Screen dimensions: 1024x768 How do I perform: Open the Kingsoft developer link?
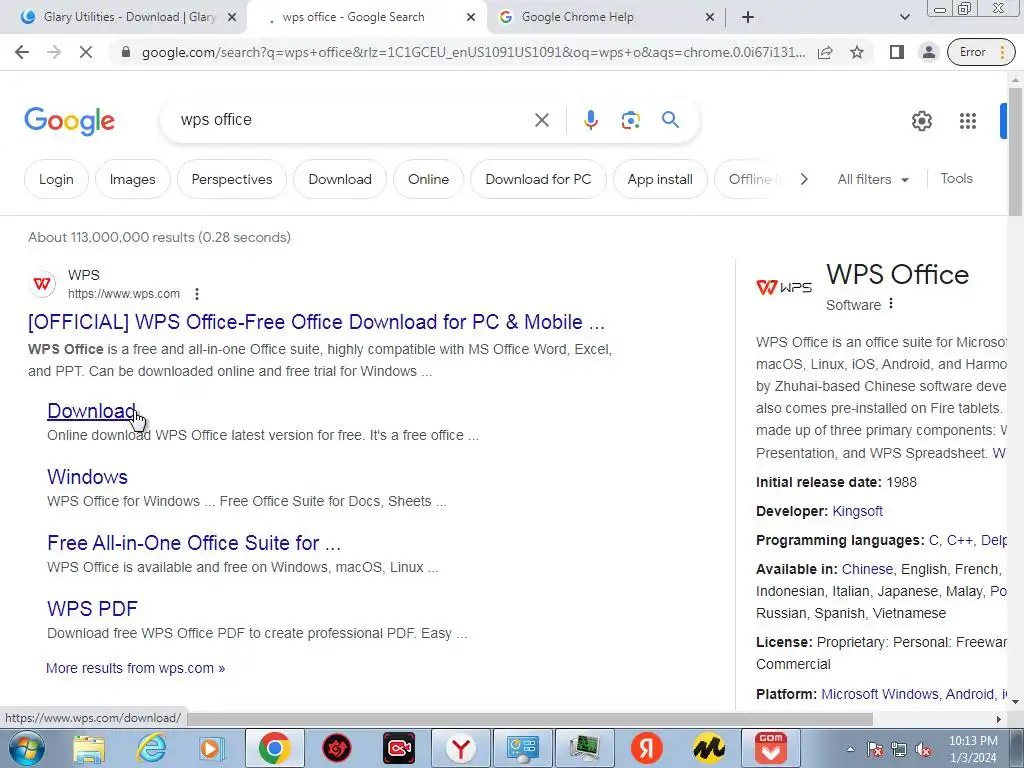[857, 511]
